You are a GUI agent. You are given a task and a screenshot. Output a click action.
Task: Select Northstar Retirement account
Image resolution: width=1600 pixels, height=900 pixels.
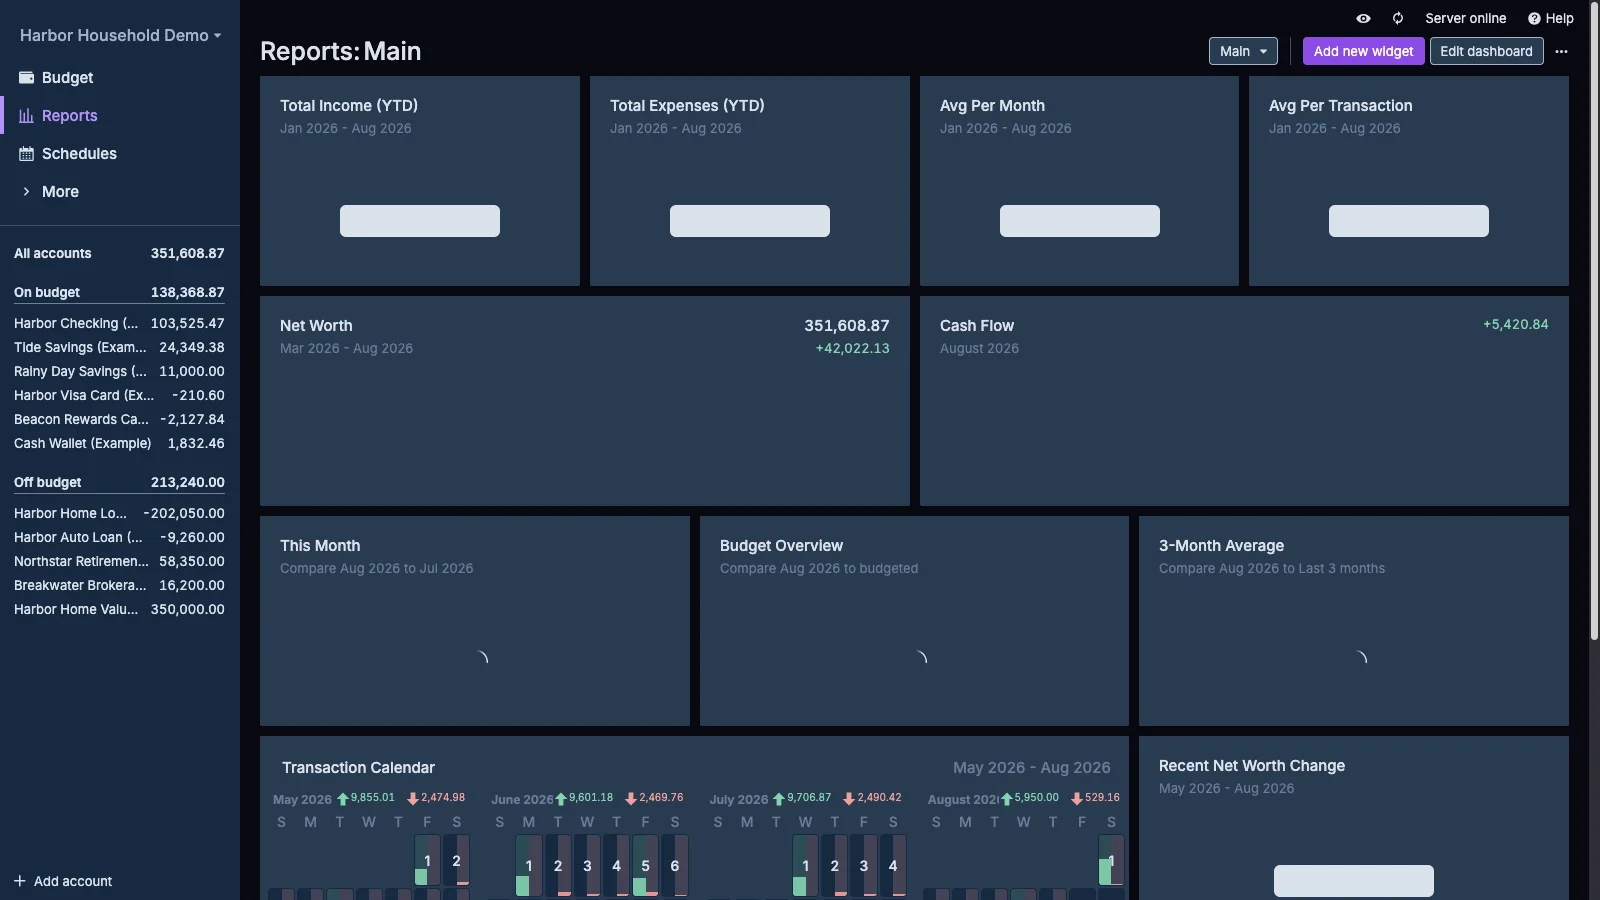click(119, 562)
